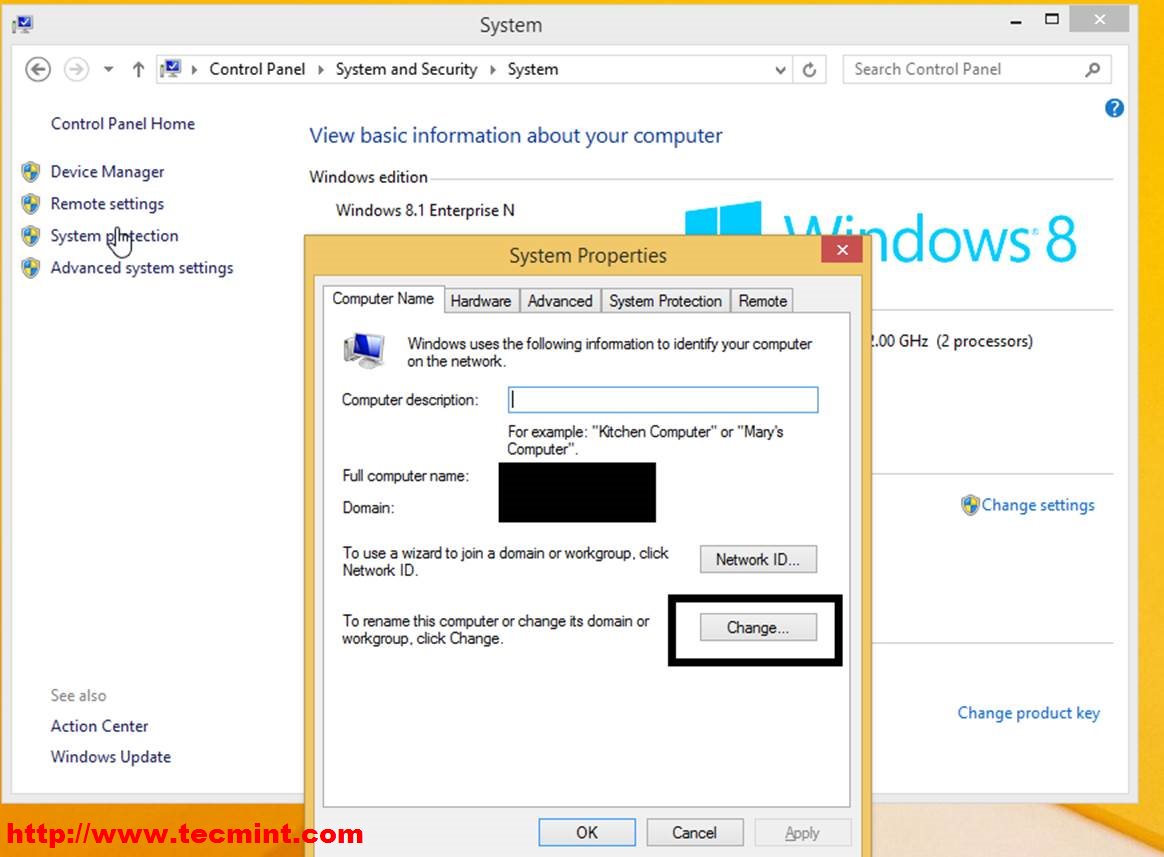Cancel the System Properties dialog
The image size is (1164, 857).
695,832
